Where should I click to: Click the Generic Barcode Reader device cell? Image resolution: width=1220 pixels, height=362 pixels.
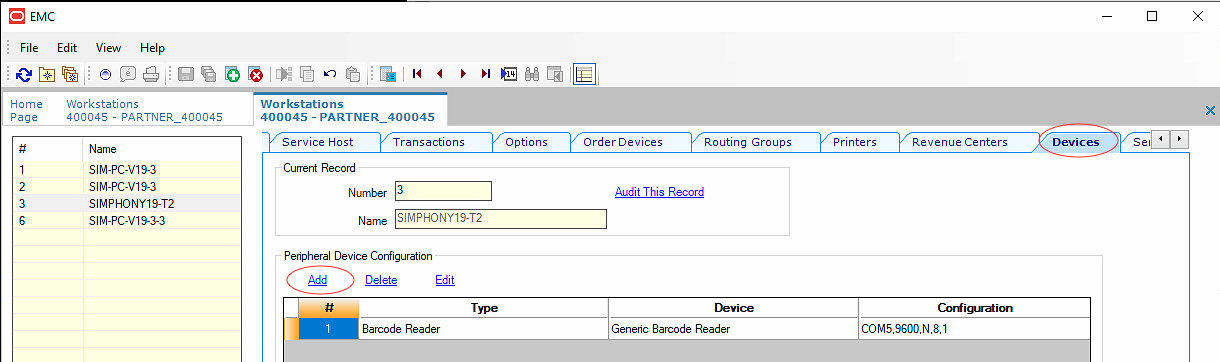[733, 329]
